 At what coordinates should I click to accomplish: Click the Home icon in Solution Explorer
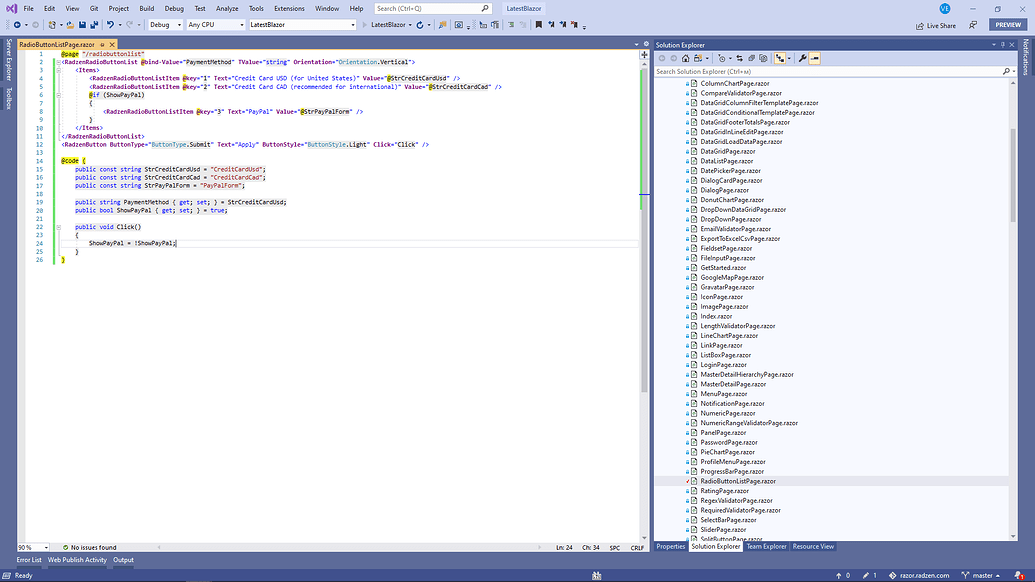point(685,58)
